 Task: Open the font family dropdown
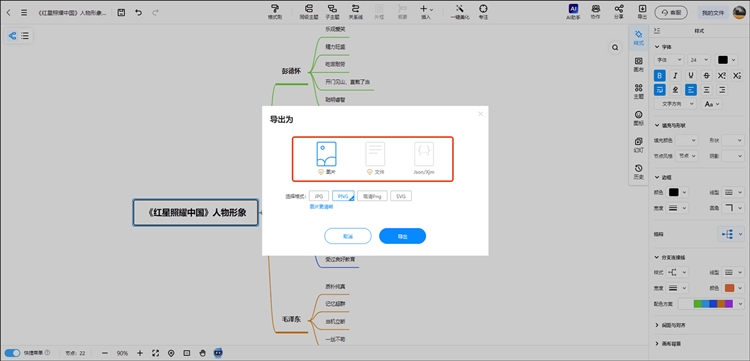pyautogui.click(x=669, y=60)
